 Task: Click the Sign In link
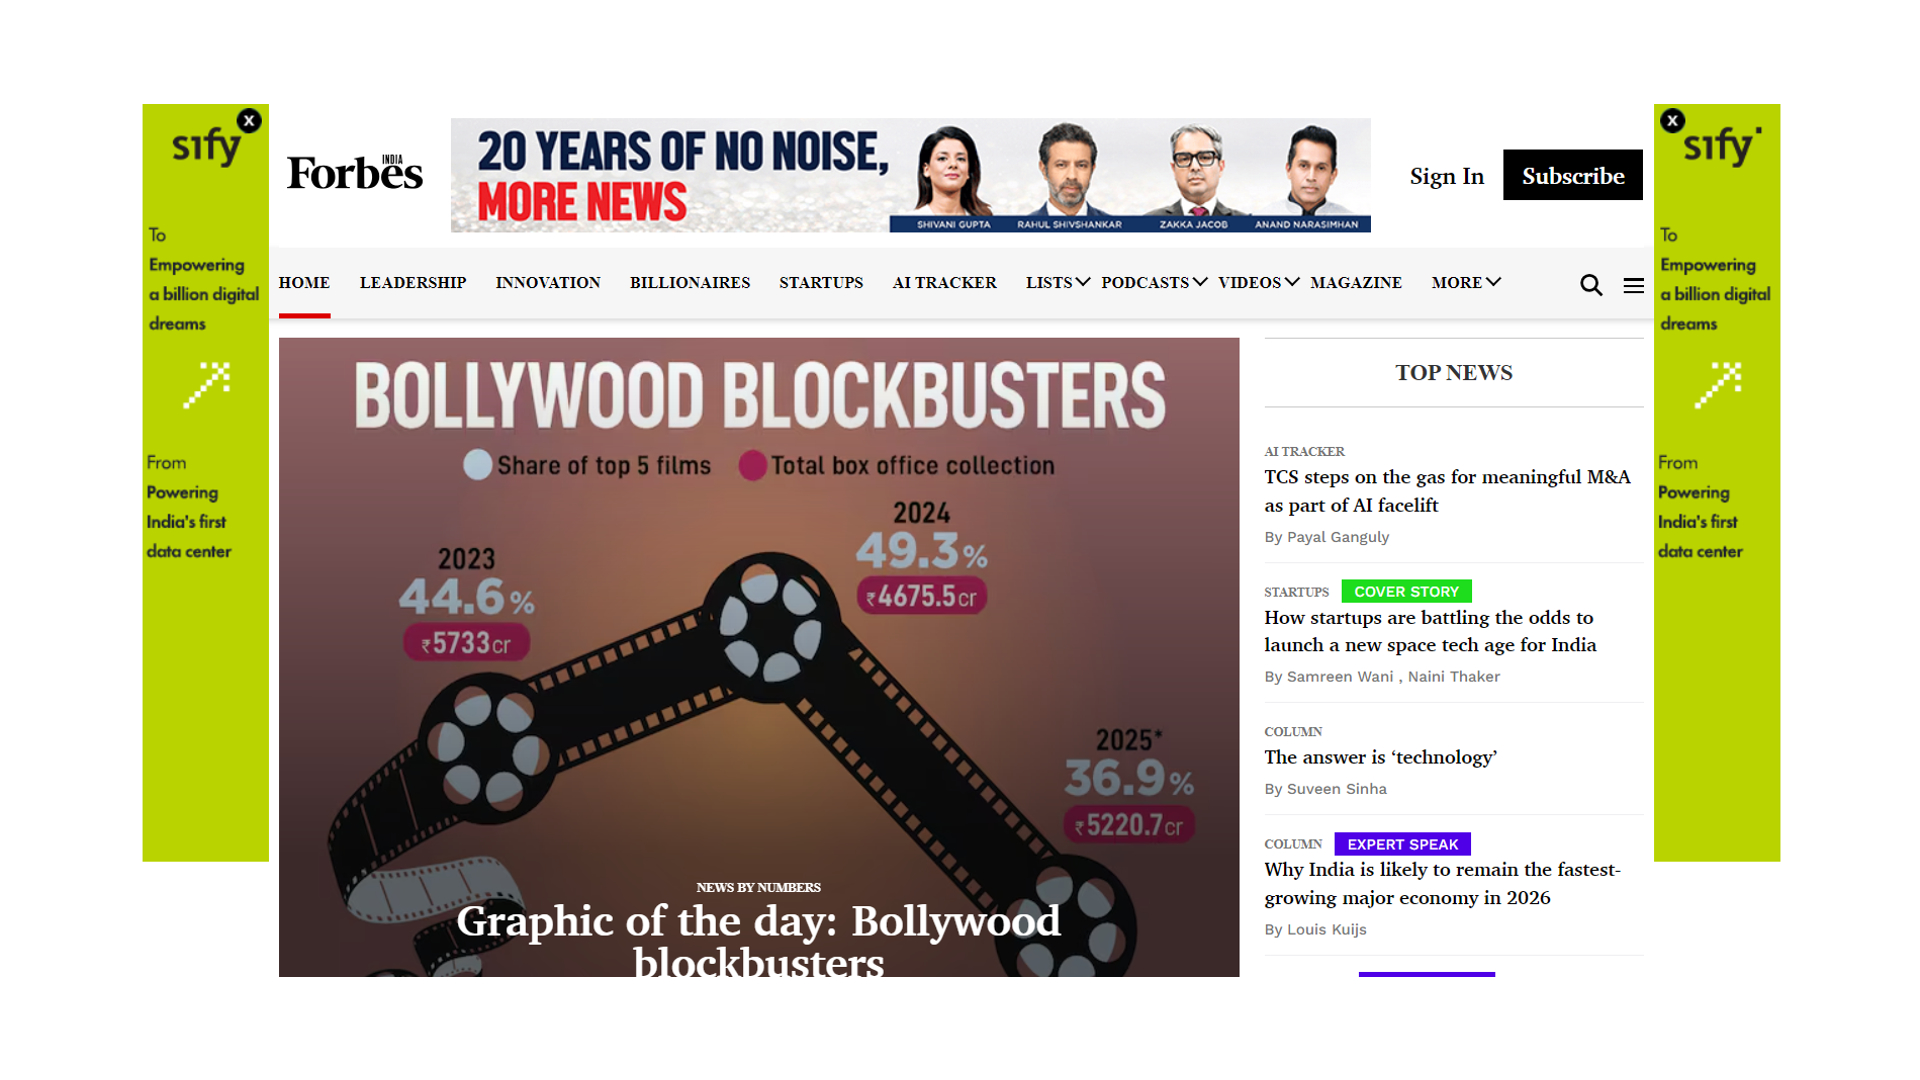[x=1446, y=176]
